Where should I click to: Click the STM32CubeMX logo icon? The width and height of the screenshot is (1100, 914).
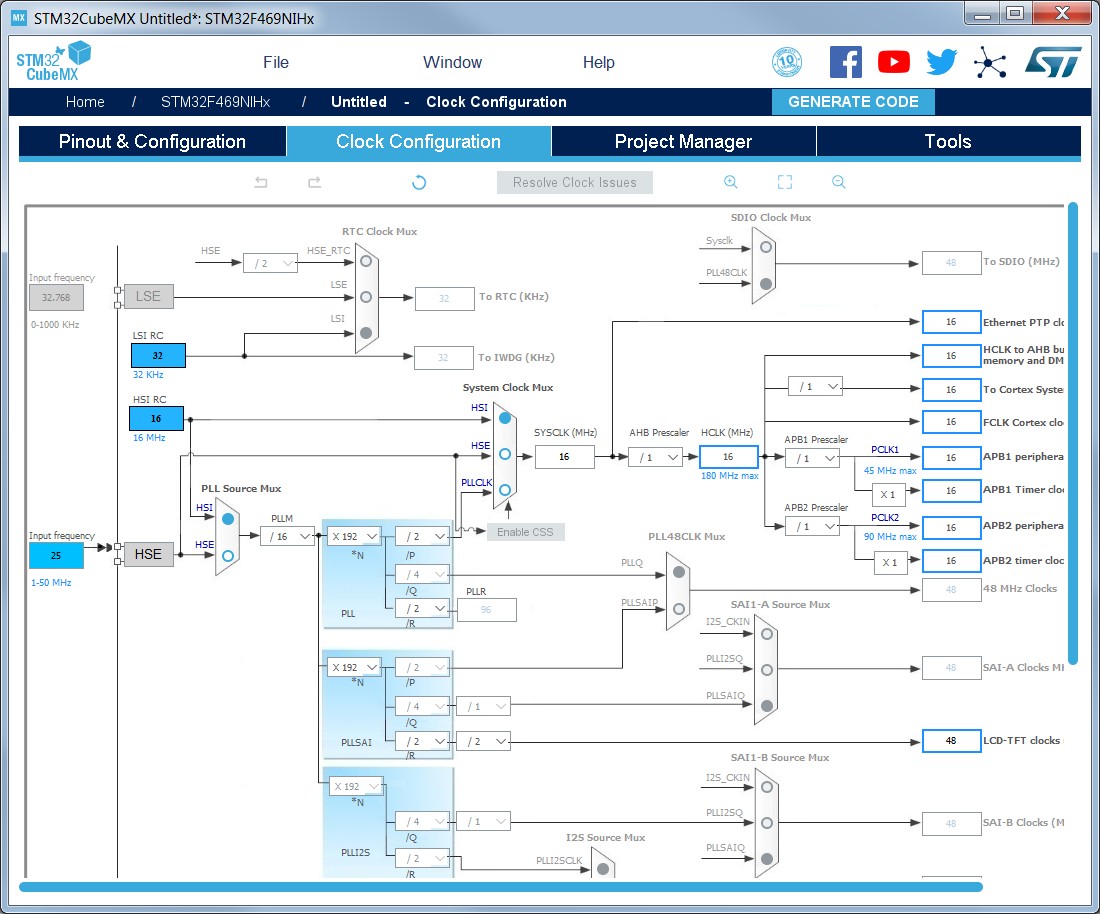coord(53,61)
